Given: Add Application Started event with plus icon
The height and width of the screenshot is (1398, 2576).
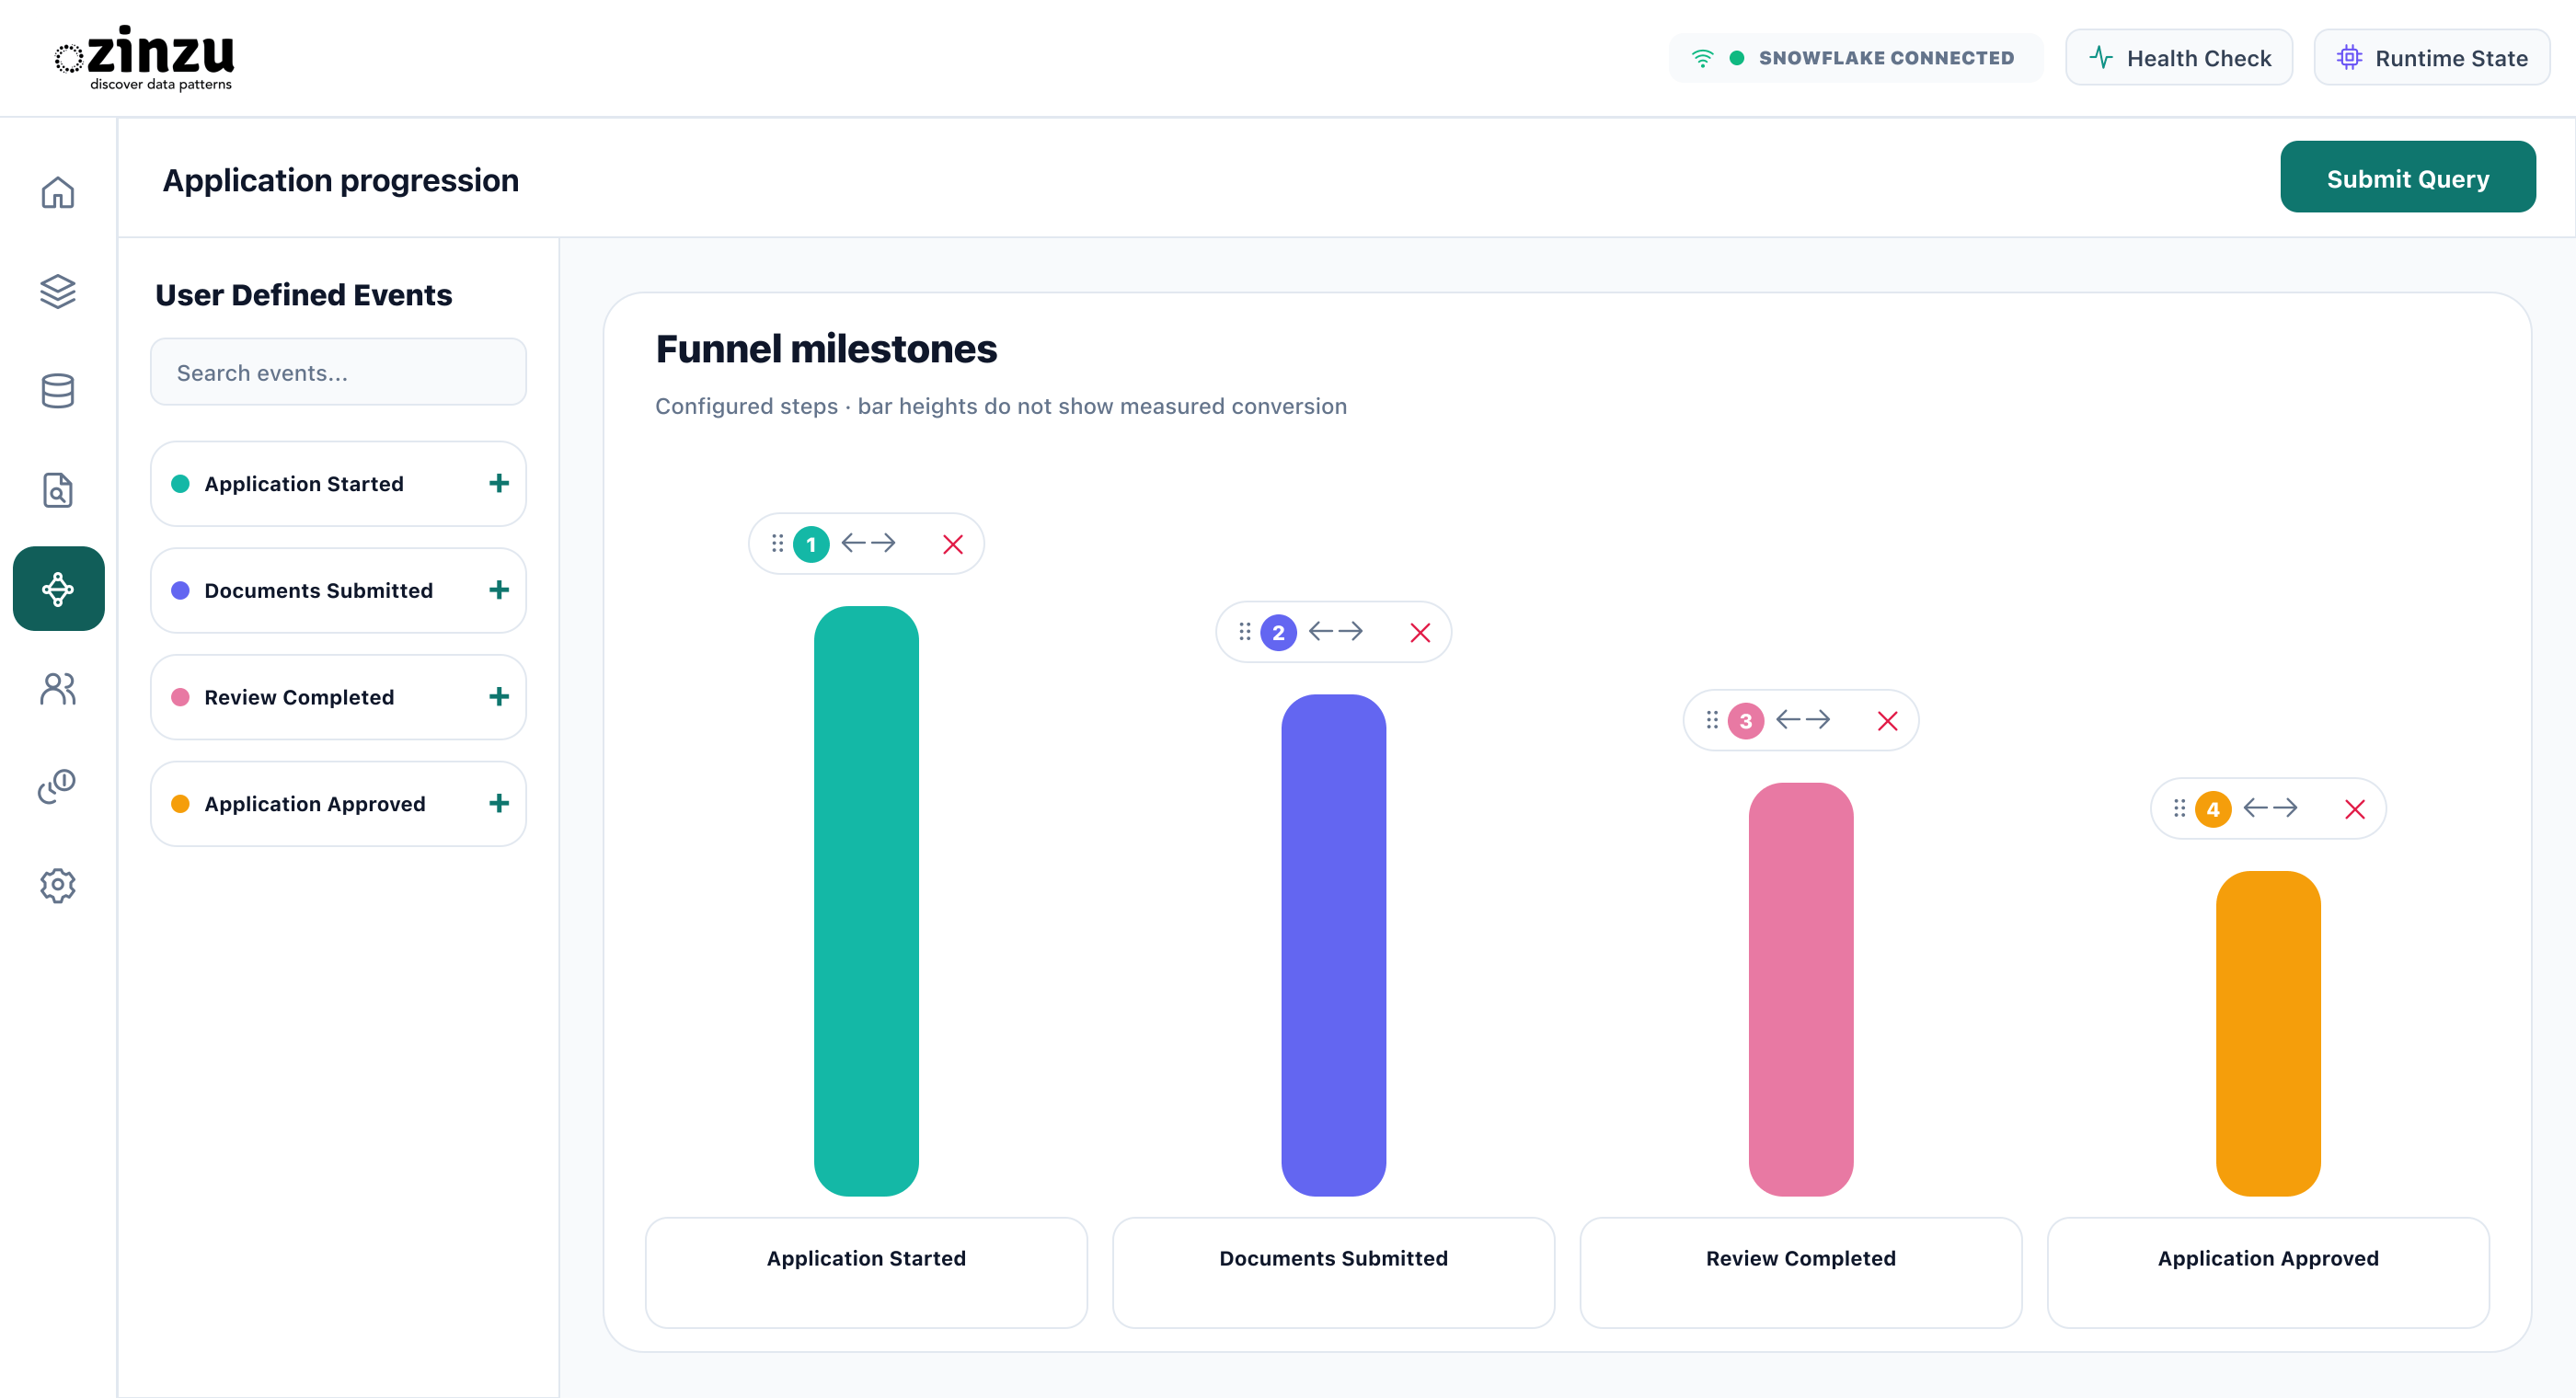Looking at the screenshot, I should pyautogui.click(x=499, y=484).
